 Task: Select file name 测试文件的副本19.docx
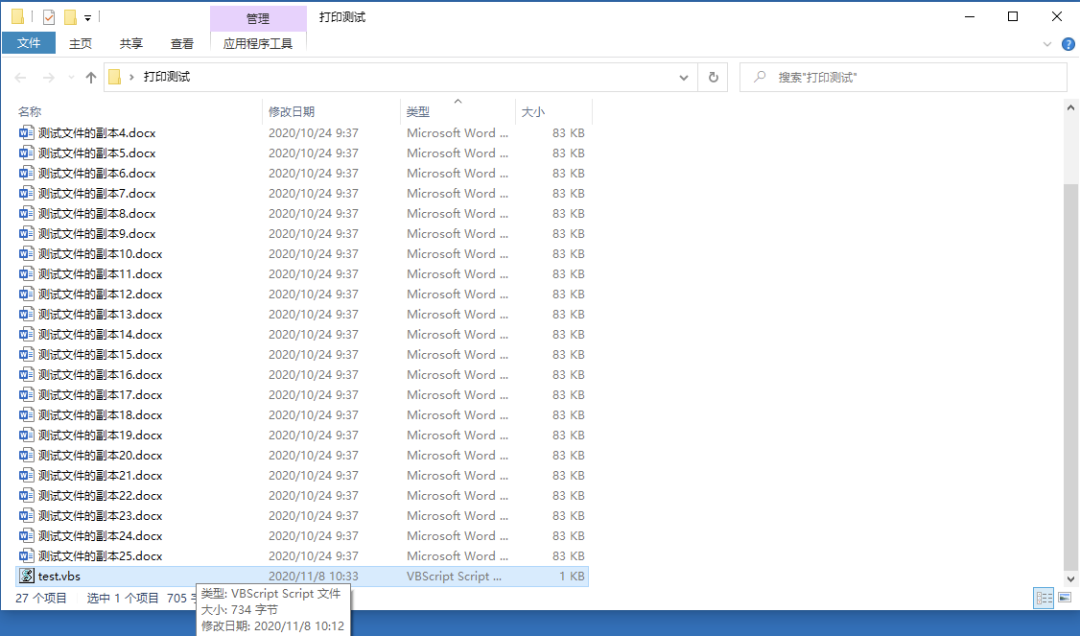click(100, 435)
